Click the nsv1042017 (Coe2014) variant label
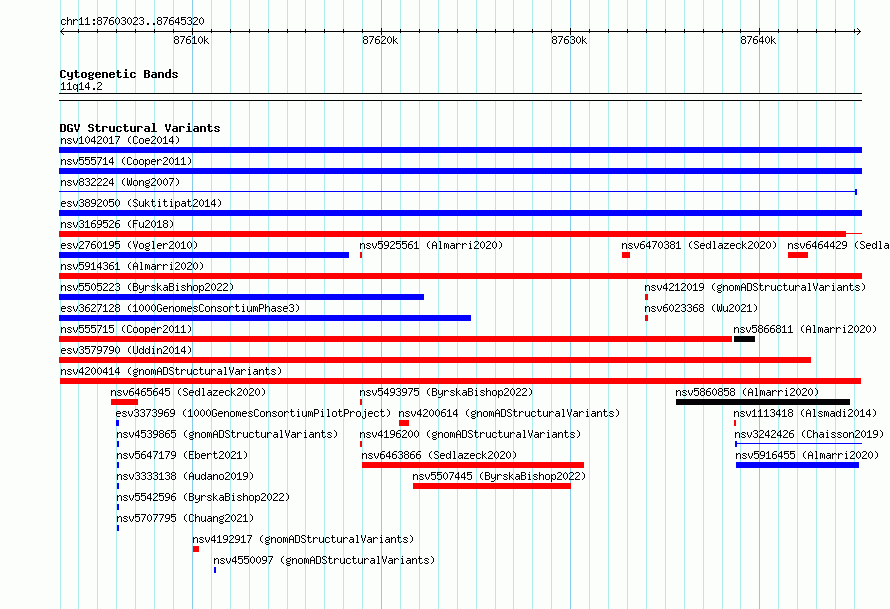 pyautogui.click(x=120, y=140)
